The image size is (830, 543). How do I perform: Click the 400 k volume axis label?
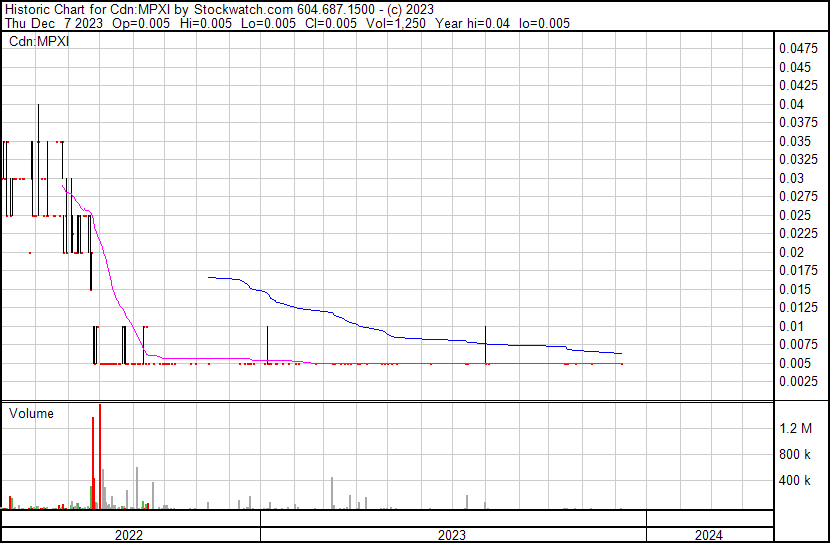pyautogui.click(x=795, y=481)
